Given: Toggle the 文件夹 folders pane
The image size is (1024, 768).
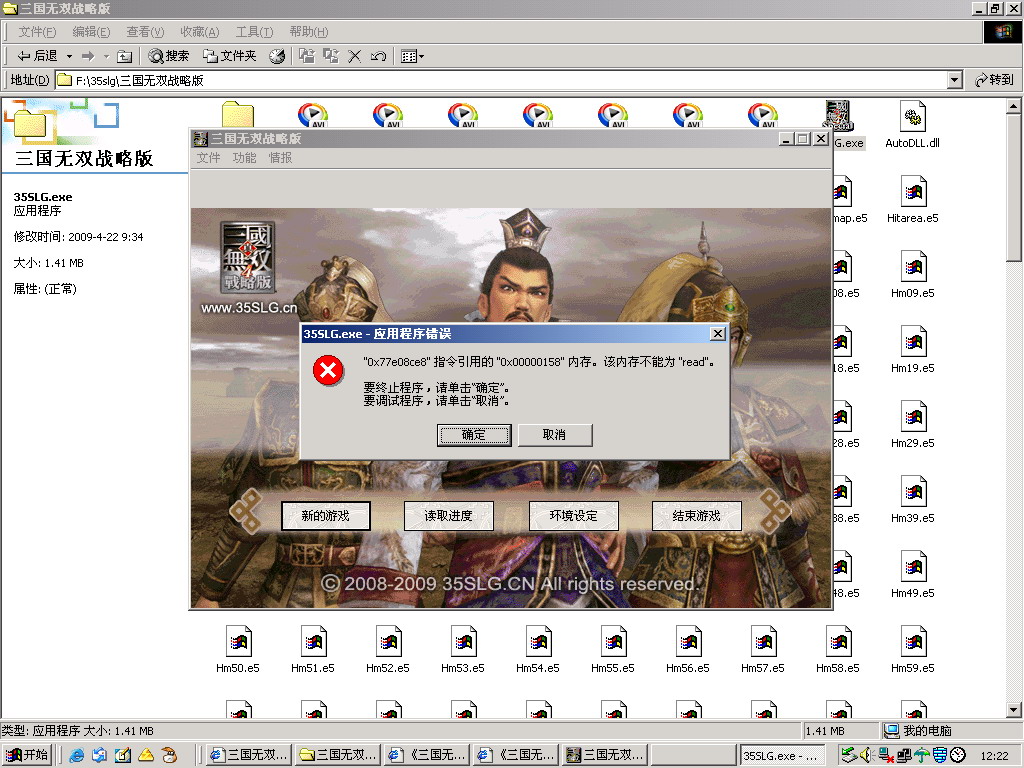Looking at the screenshot, I should pyautogui.click(x=229, y=56).
